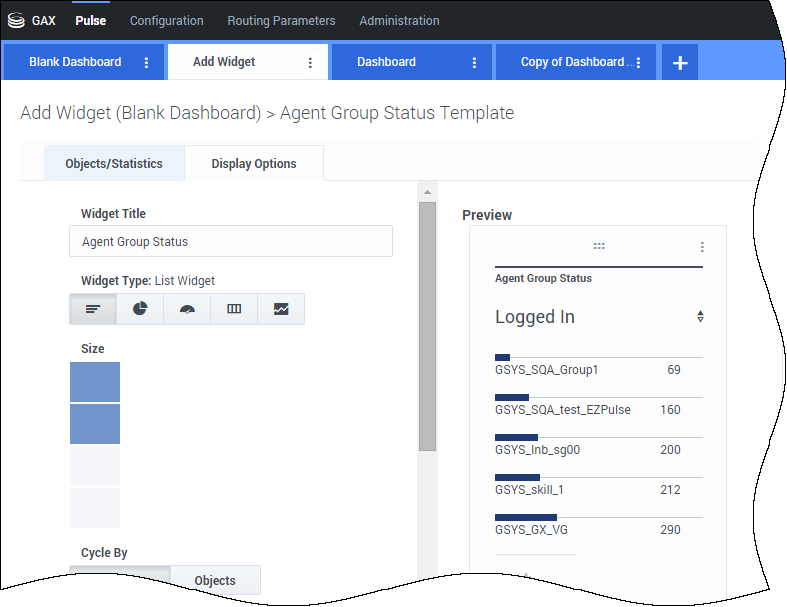The height and width of the screenshot is (607, 787).
Task: Change the Logged In statistic selector arrows
Action: [700, 317]
